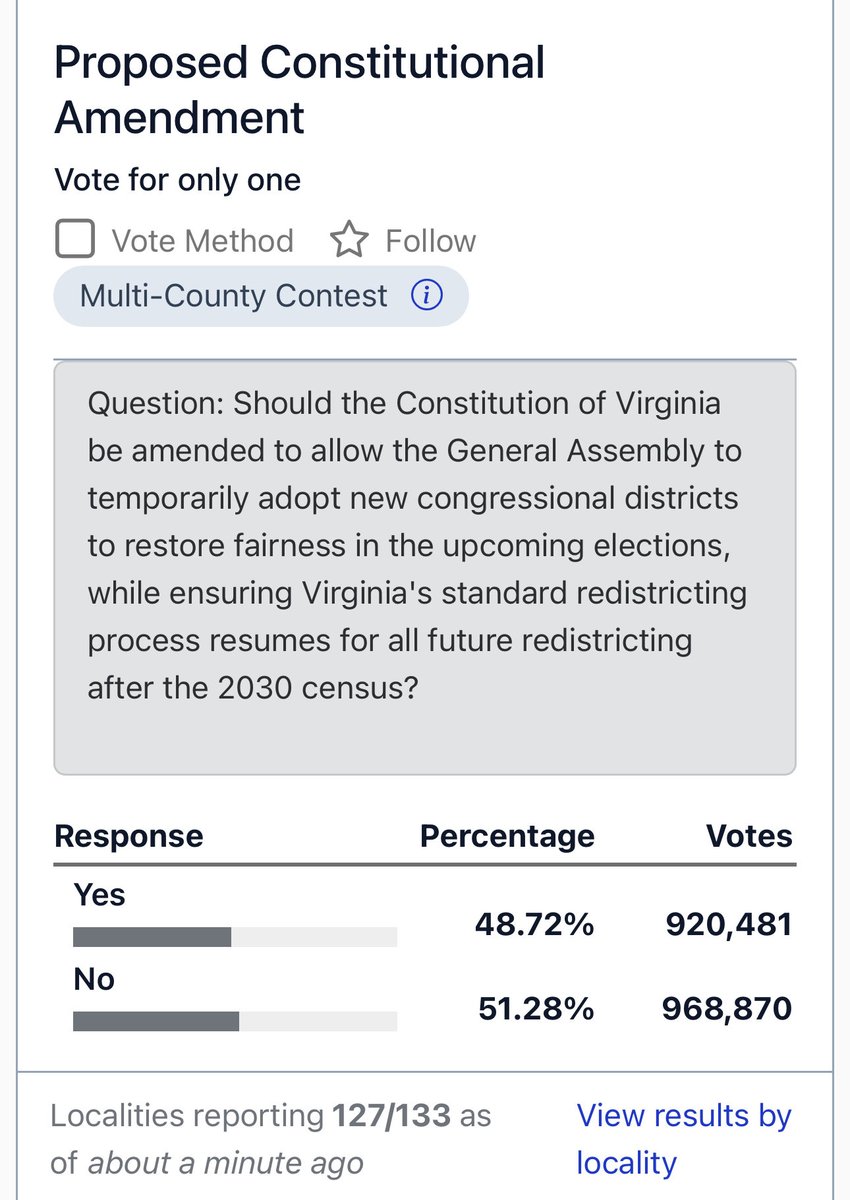This screenshot has width=850, height=1200.
Task: Select the Response column header
Action: point(128,836)
